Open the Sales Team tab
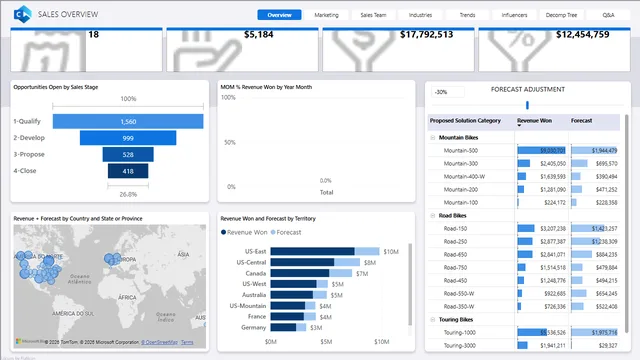This screenshot has width=640, height=360. pyautogui.click(x=373, y=15)
